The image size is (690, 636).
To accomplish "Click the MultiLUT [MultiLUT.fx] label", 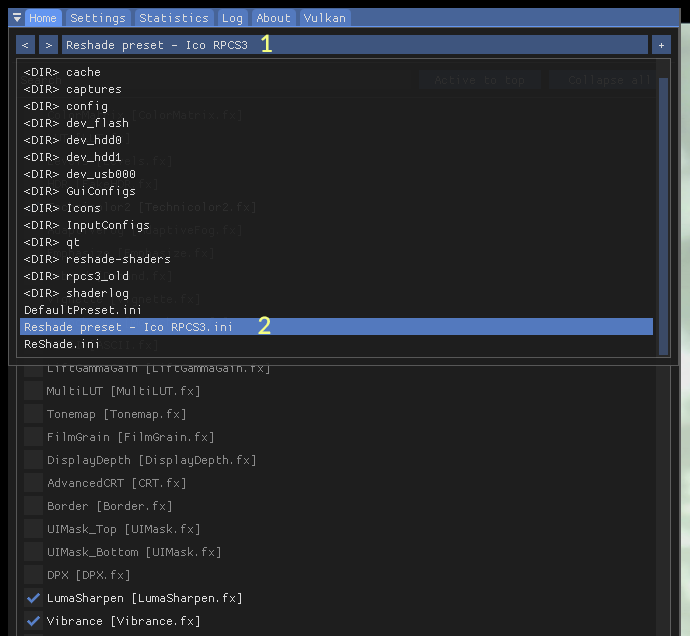I will 123,391.
